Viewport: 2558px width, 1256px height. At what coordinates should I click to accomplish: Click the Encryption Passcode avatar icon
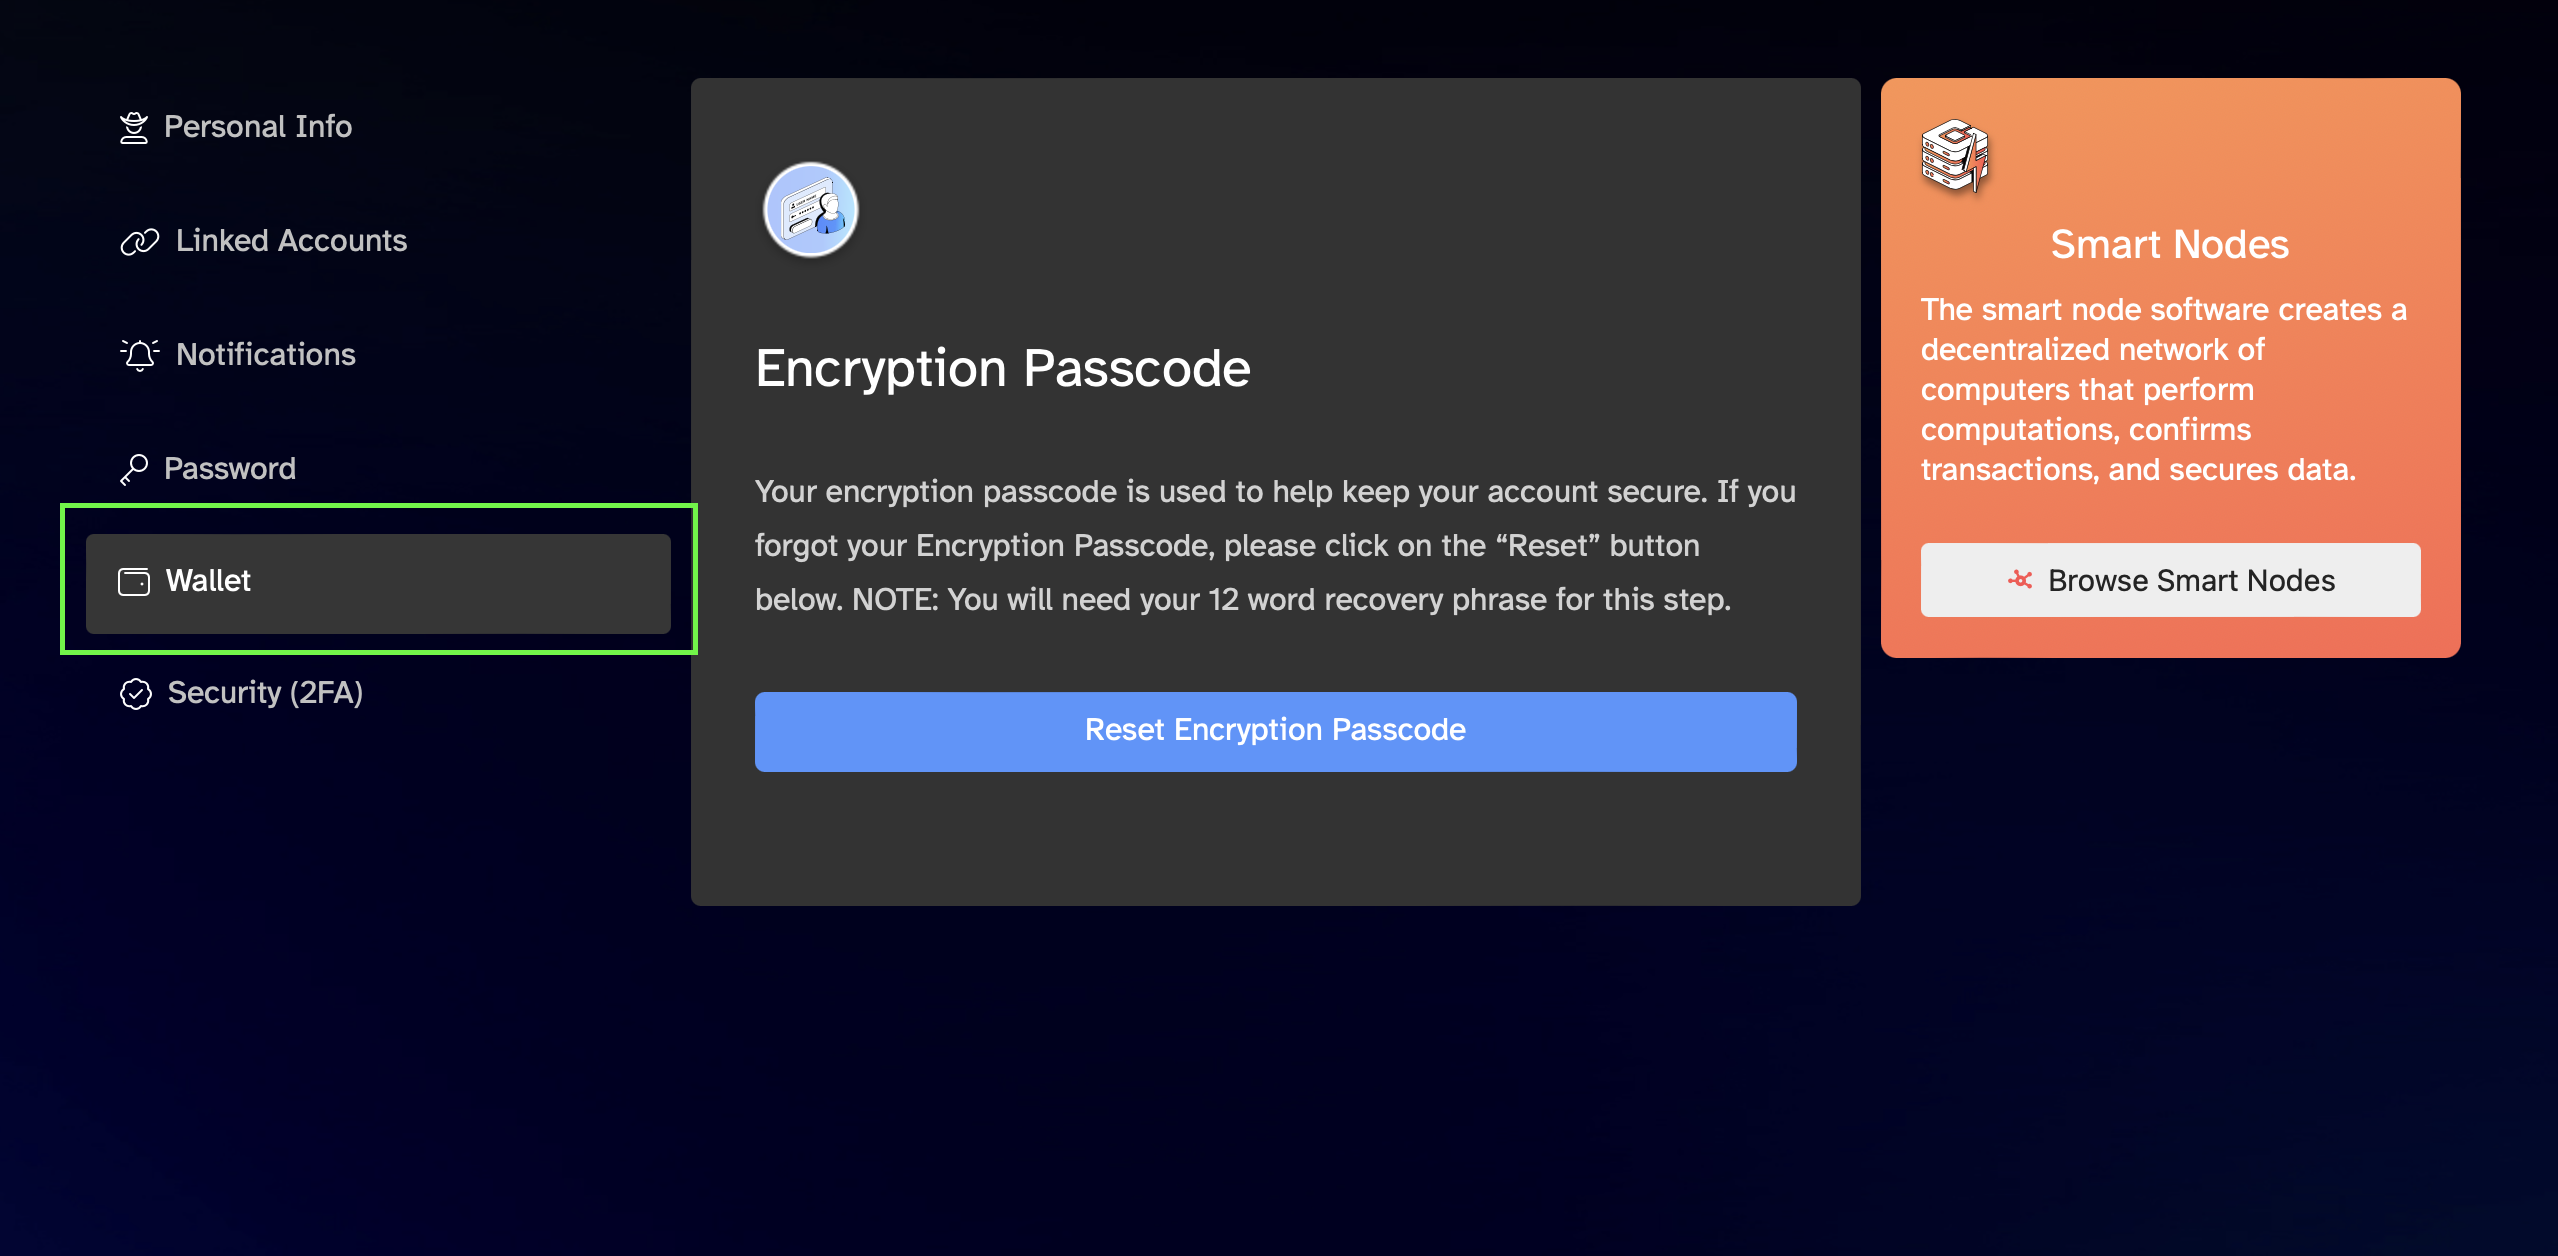(x=811, y=210)
